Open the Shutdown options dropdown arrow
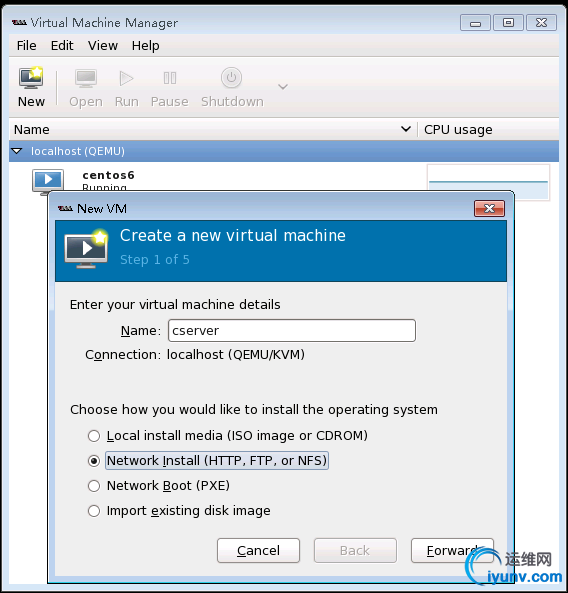This screenshot has height=593, width=568. click(x=283, y=87)
